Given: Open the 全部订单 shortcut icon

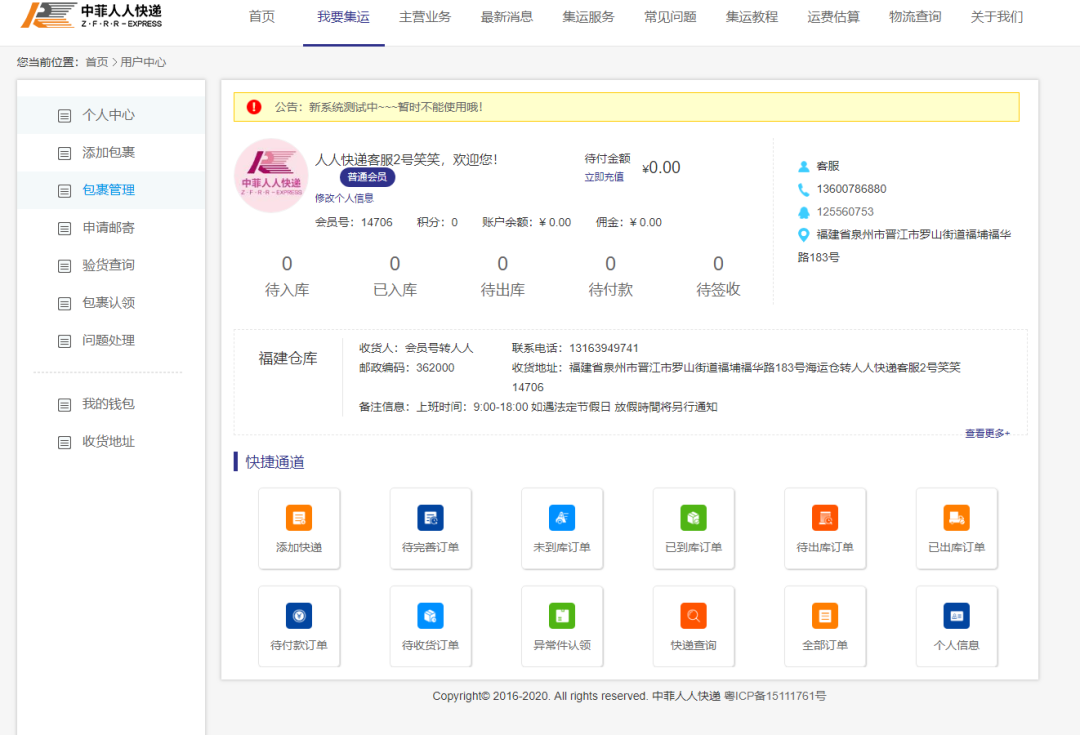Looking at the screenshot, I should pyautogui.click(x=825, y=616).
